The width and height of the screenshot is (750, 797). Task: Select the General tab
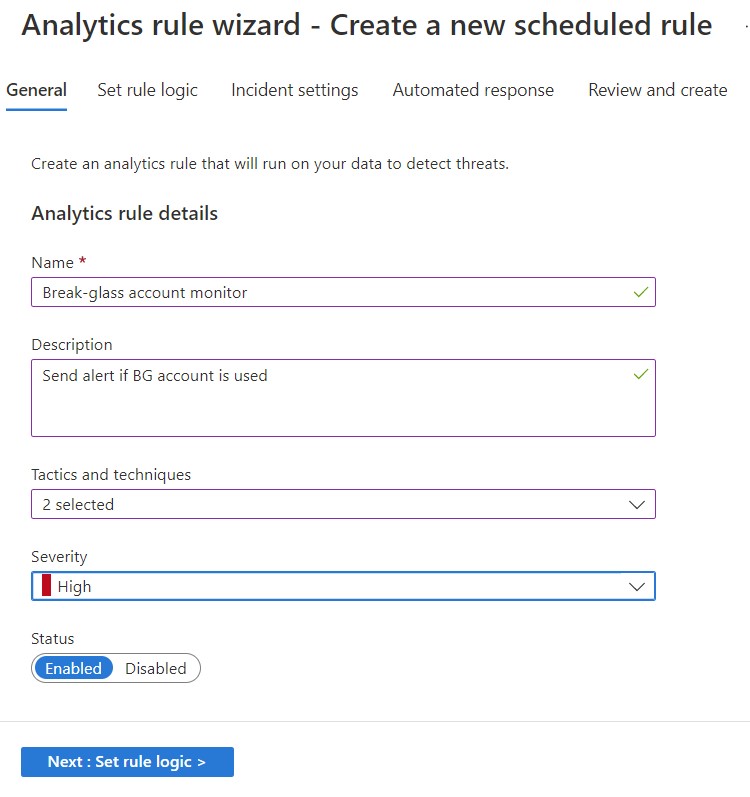pyautogui.click(x=36, y=90)
